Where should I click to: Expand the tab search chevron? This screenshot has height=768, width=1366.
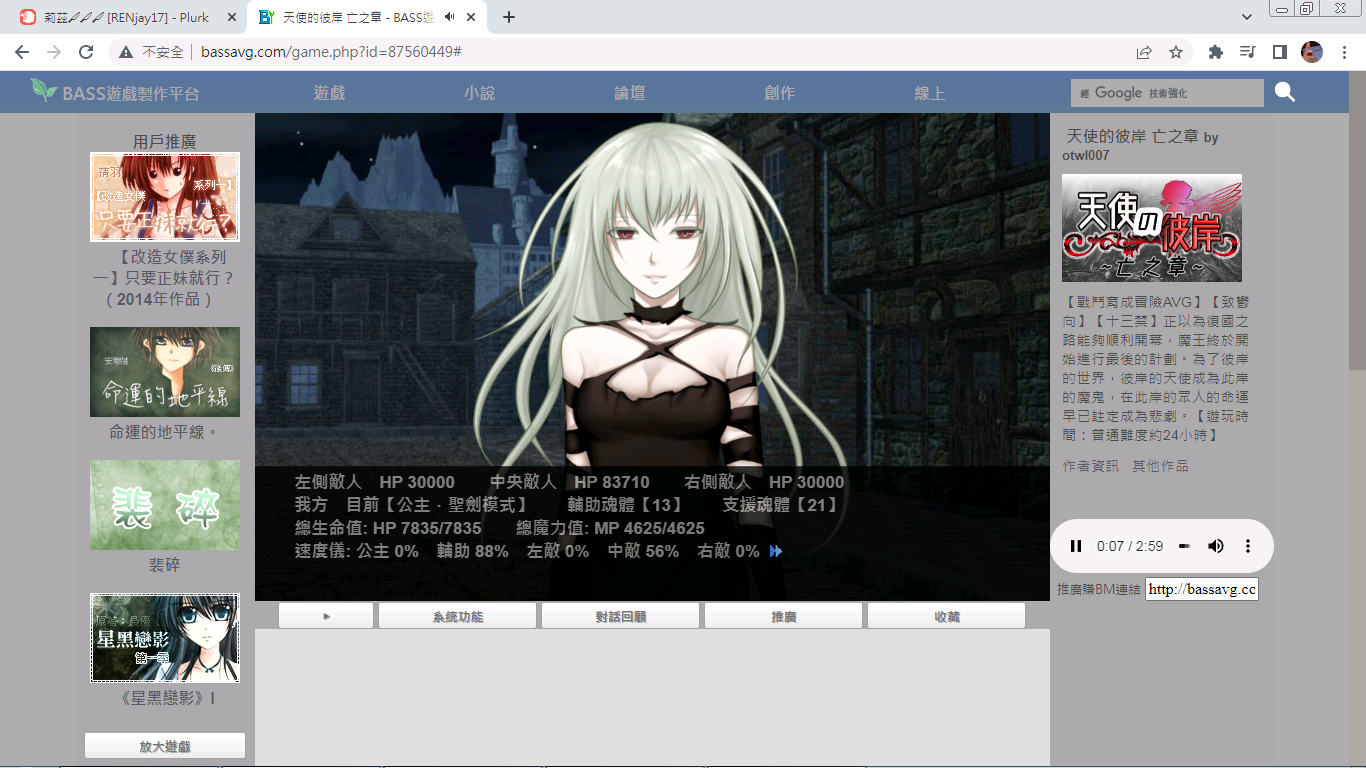(1247, 17)
